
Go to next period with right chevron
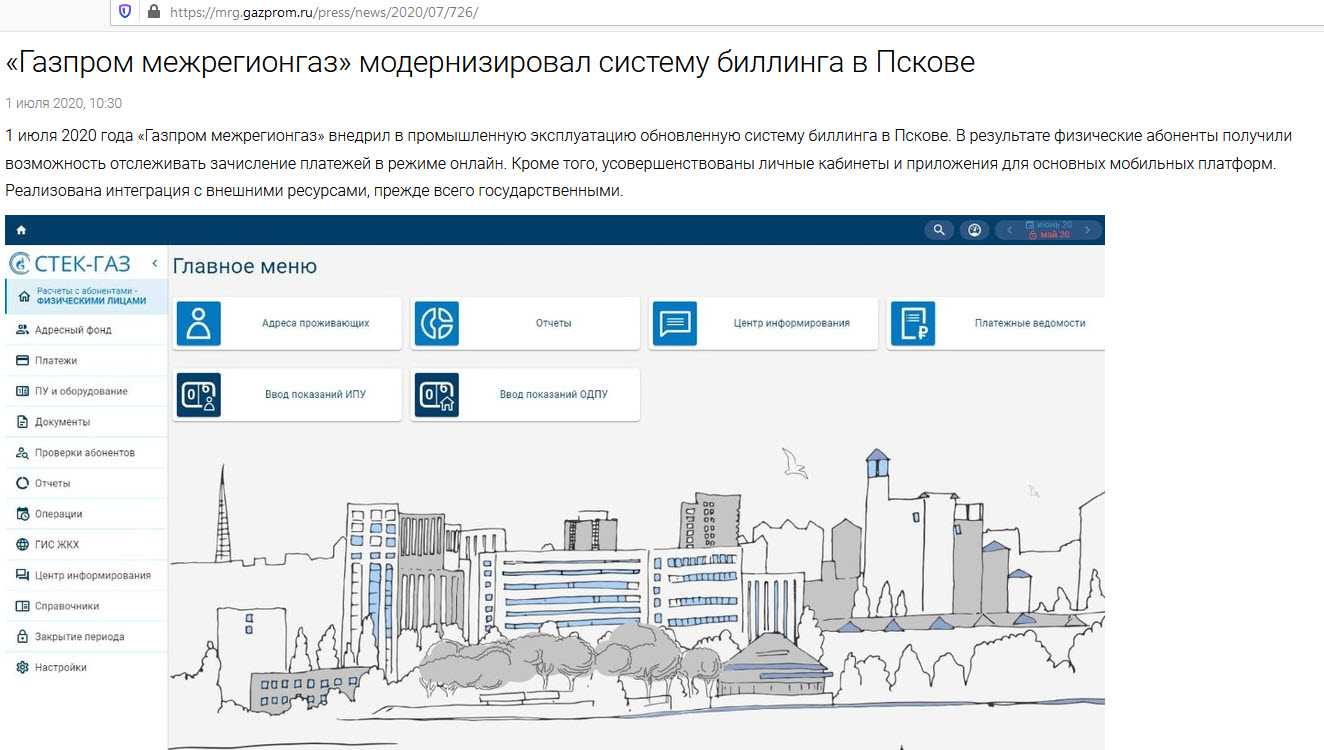click(x=1088, y=230)
